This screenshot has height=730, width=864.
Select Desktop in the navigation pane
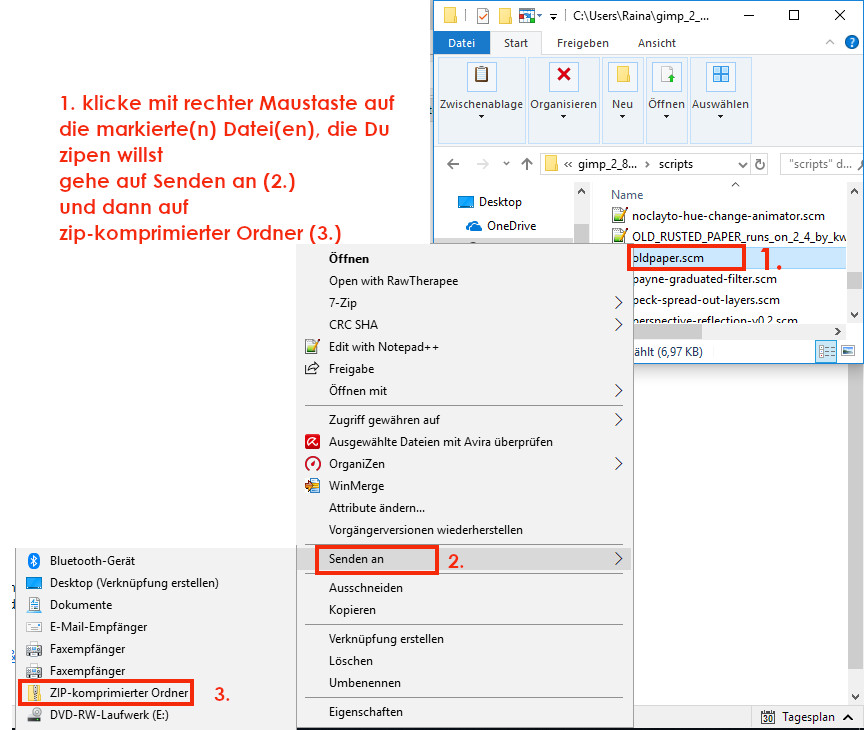click(500, 202)
